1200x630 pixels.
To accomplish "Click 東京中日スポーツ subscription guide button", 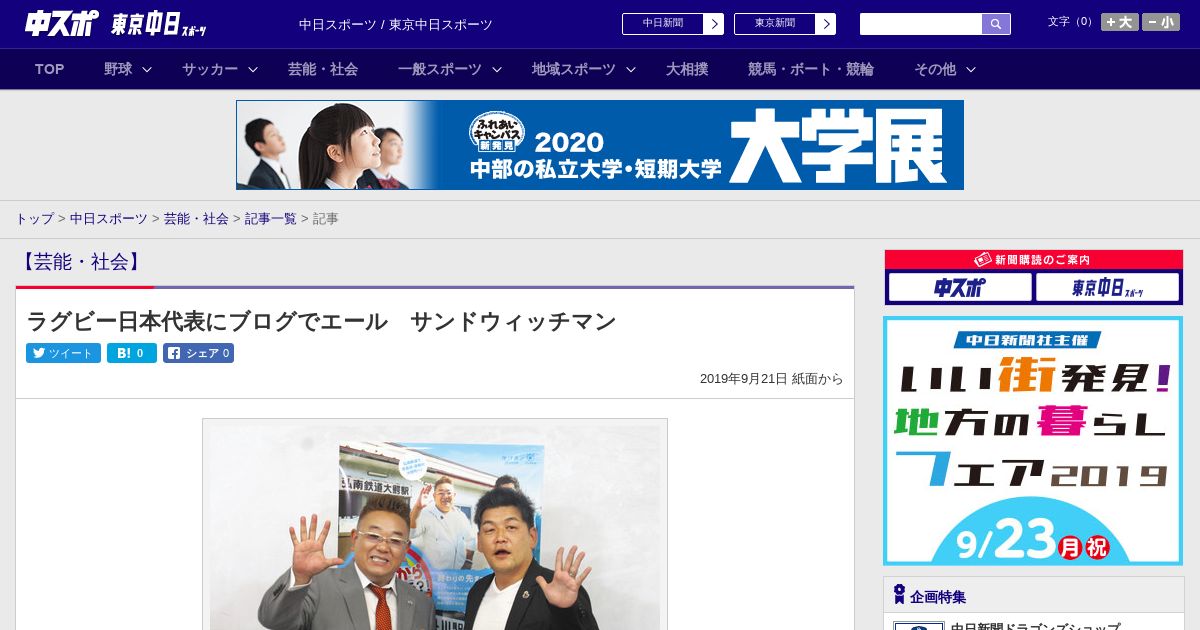I will tap(1108, 288).
